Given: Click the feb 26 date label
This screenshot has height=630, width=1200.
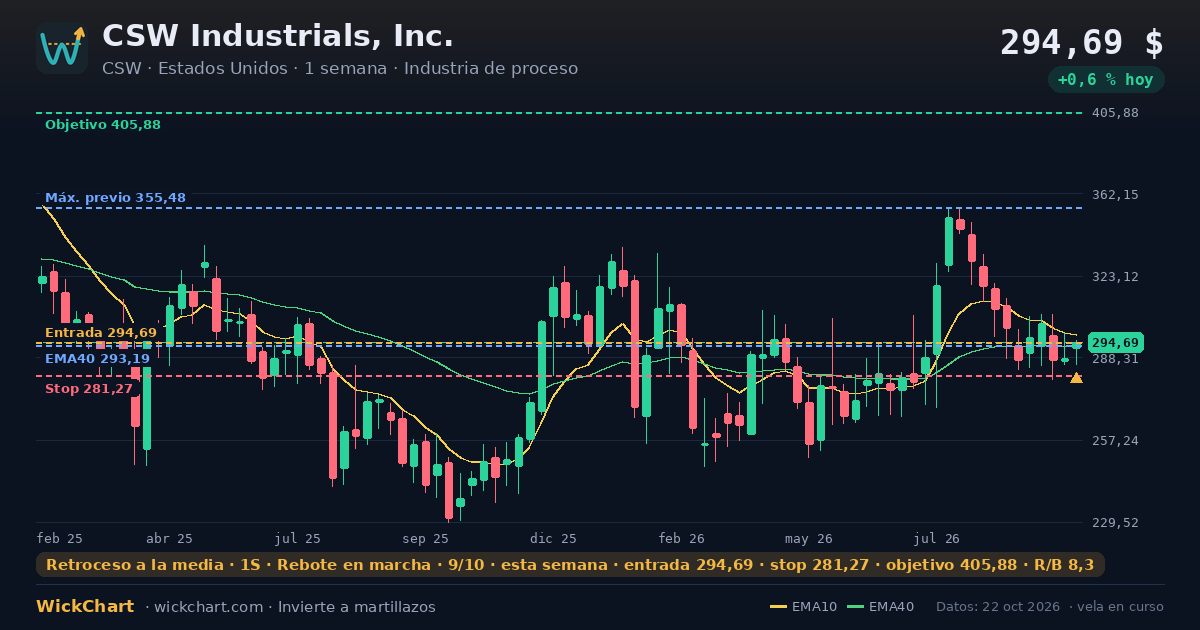Looking at the screenshot, I should click(x=682, y=539).
